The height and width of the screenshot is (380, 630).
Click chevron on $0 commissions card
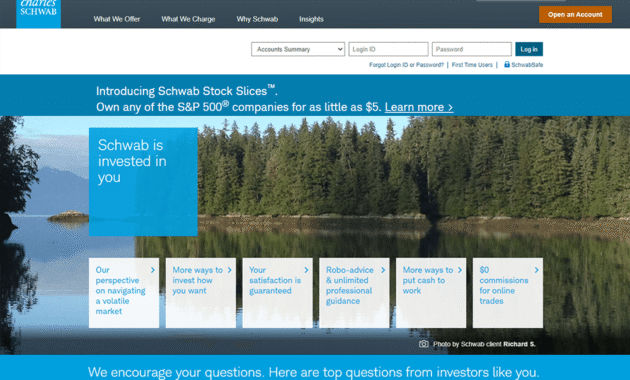[536, 270]
